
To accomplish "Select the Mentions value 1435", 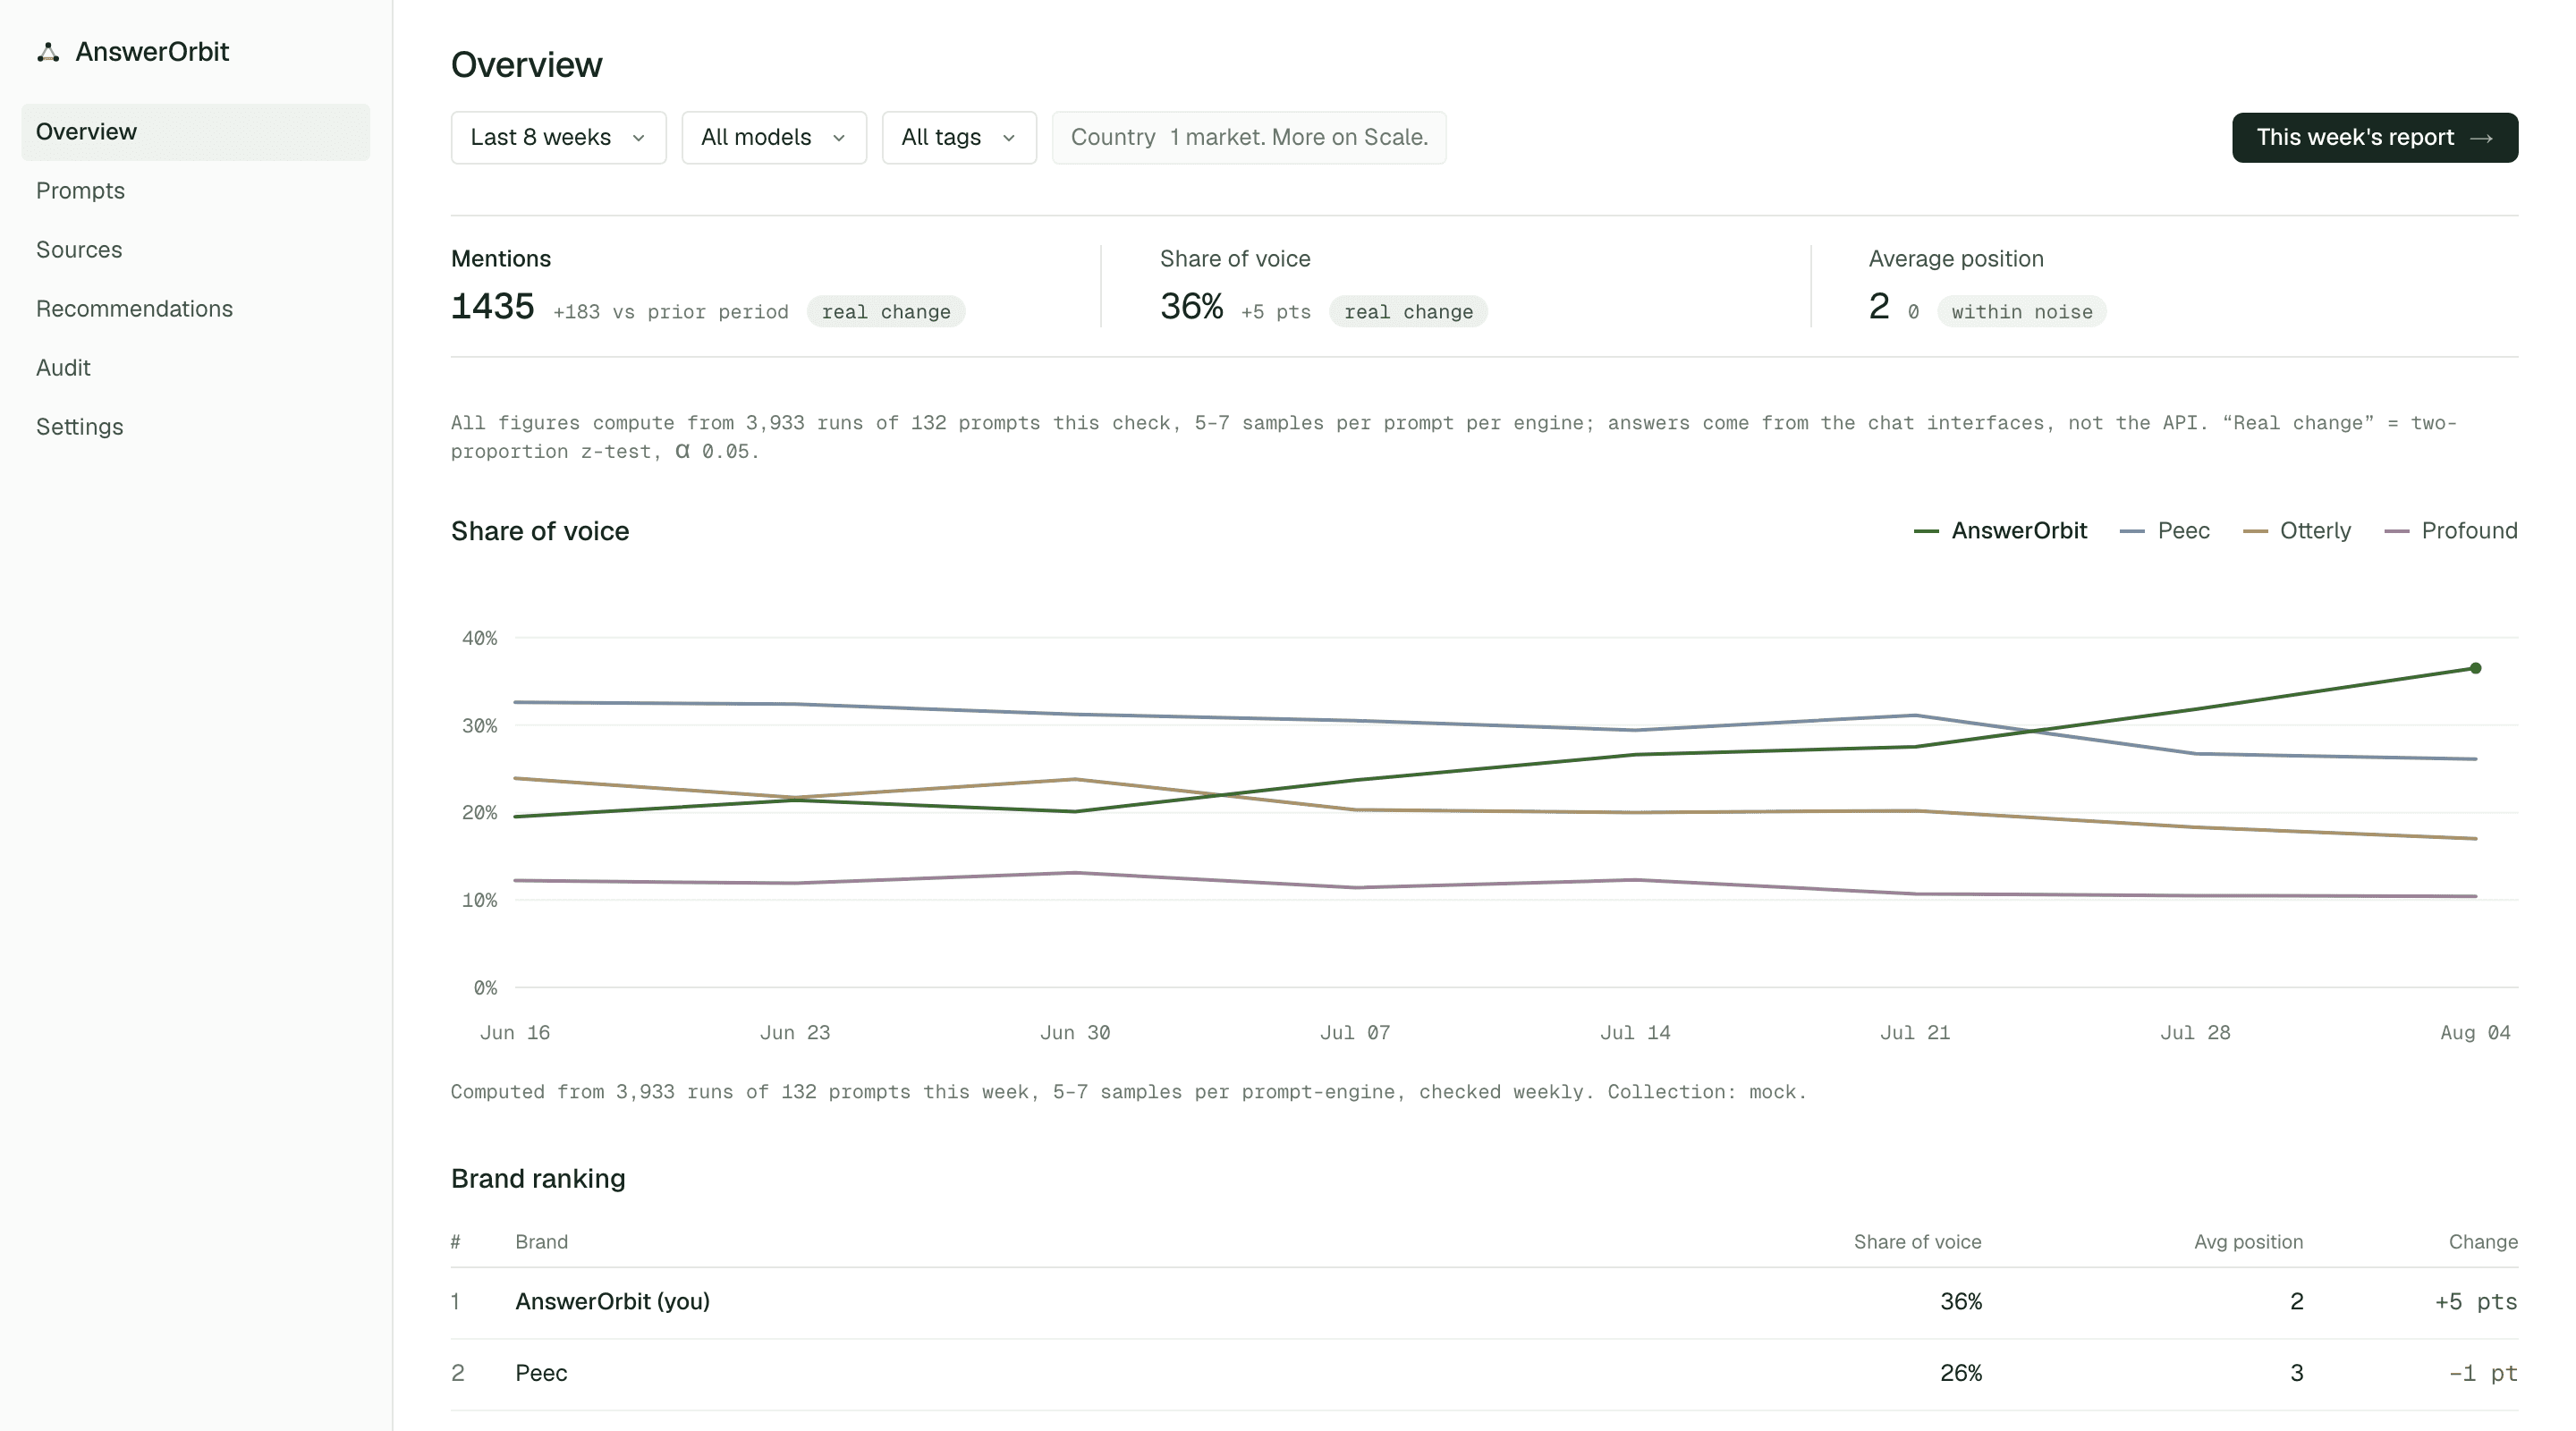I will (492, 307).
